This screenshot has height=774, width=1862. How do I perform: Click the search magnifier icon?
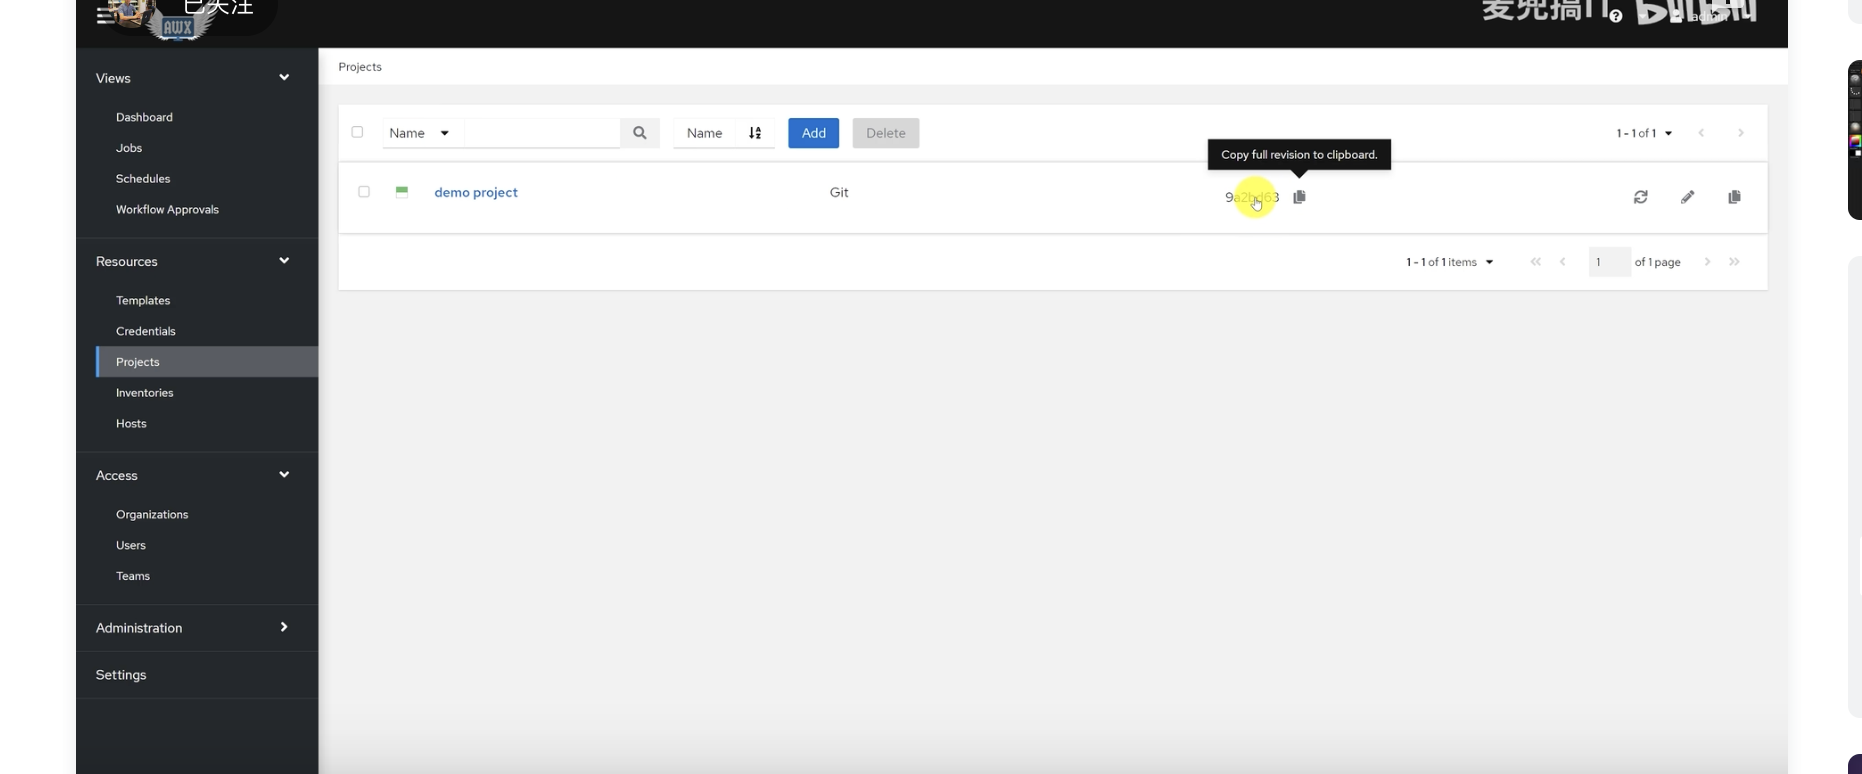click(x=640, y=133)
